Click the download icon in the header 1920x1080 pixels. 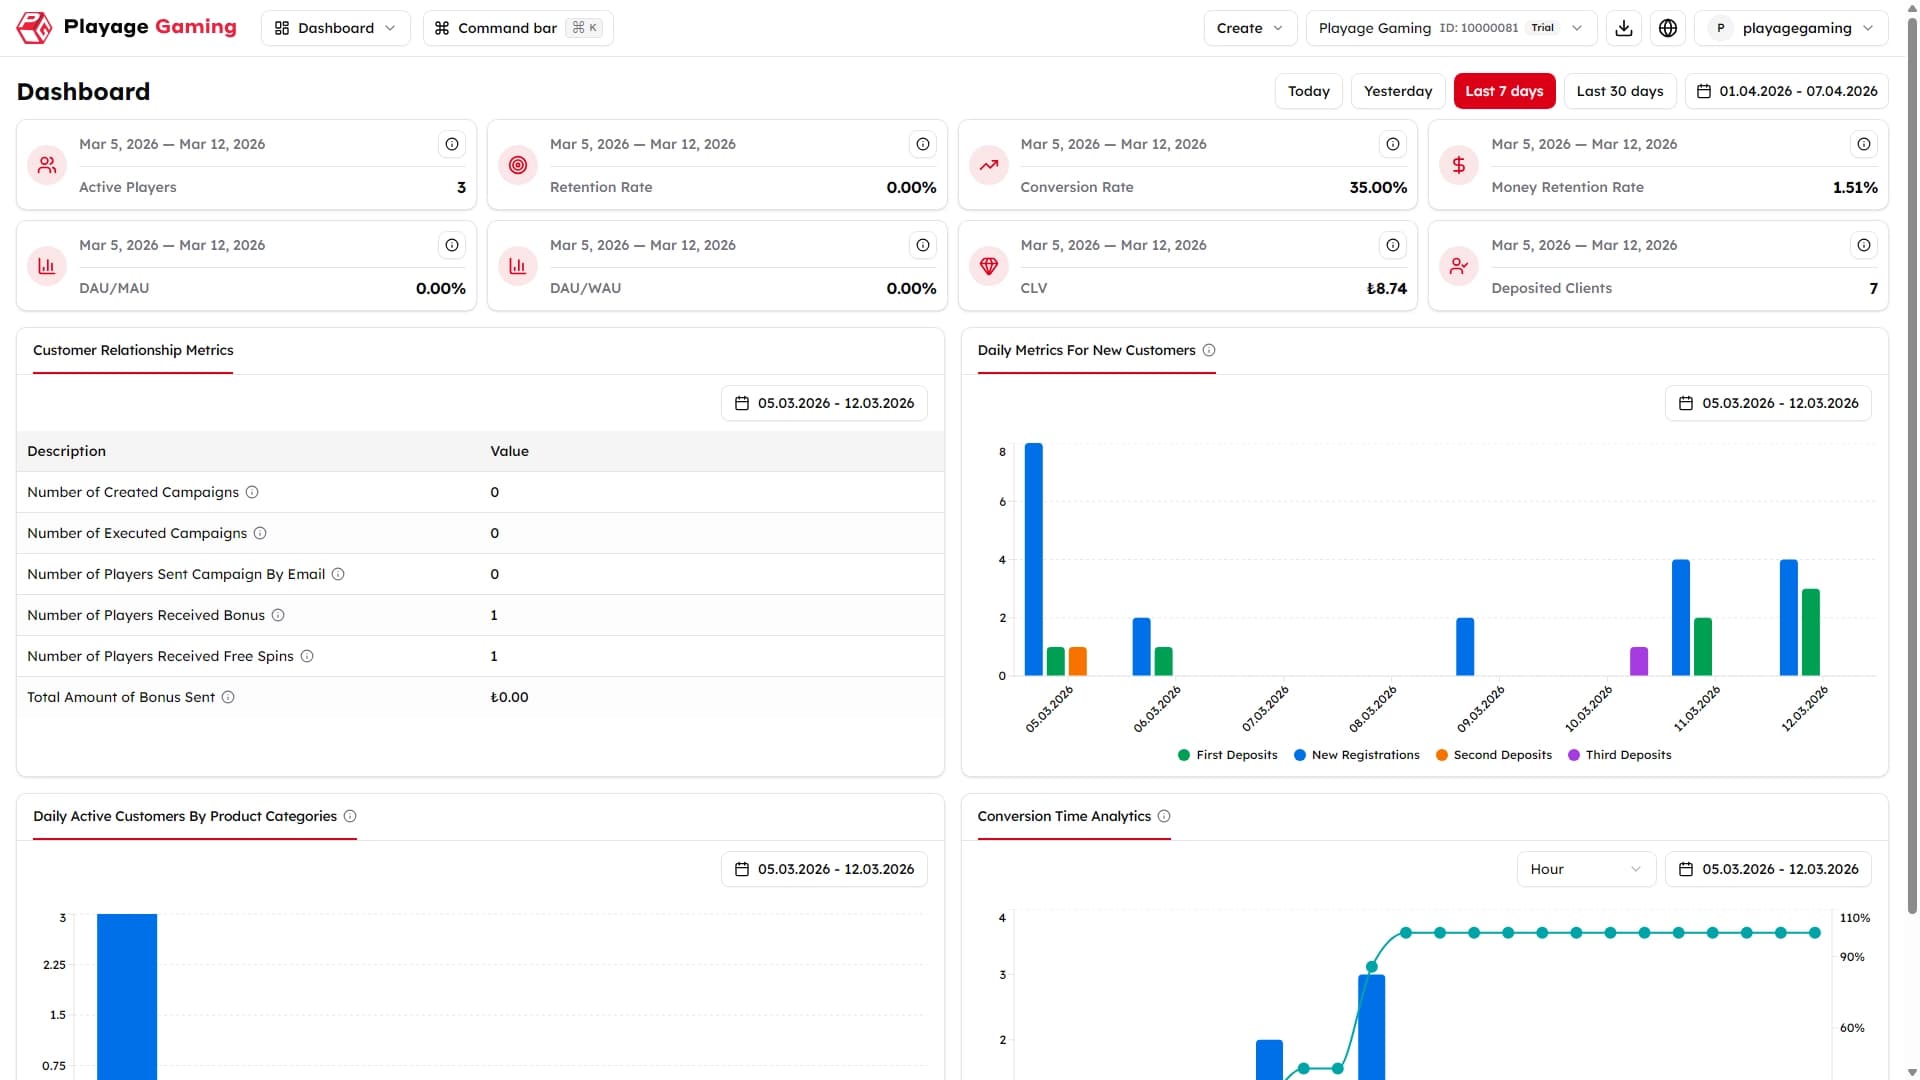pos(1624,28)
